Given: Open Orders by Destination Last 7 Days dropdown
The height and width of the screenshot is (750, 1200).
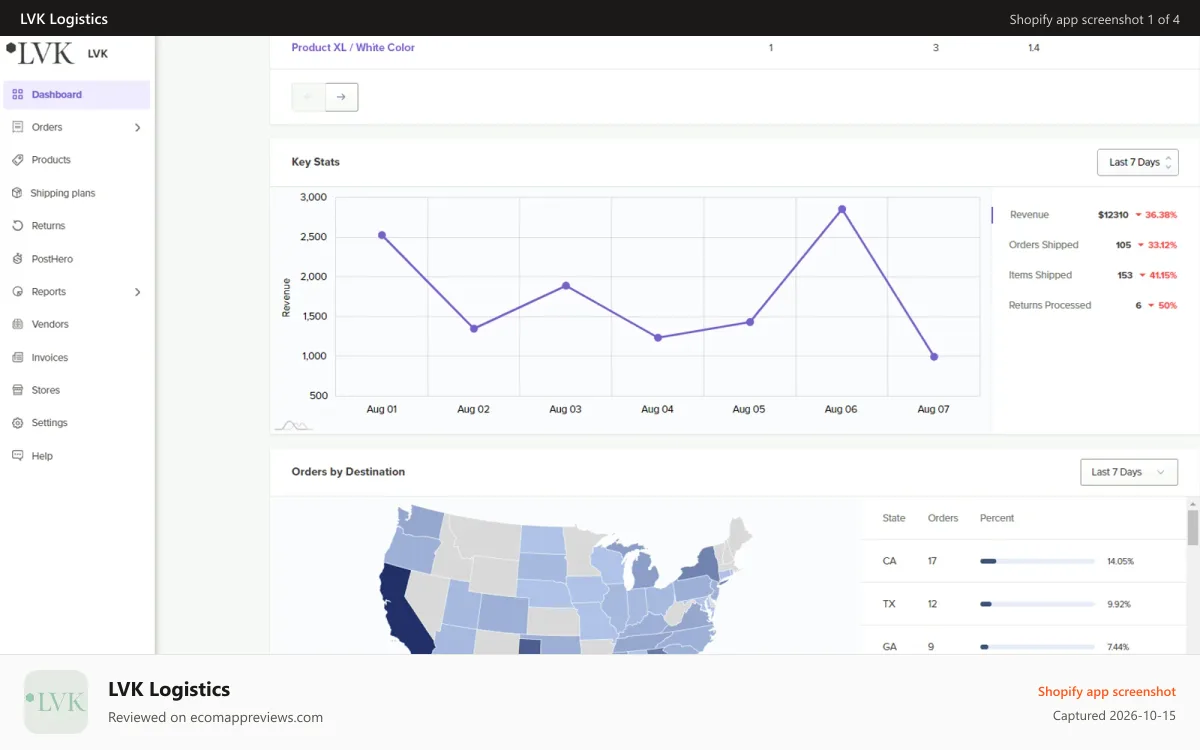Looking at the screenshot, I should coord(1129,472).
